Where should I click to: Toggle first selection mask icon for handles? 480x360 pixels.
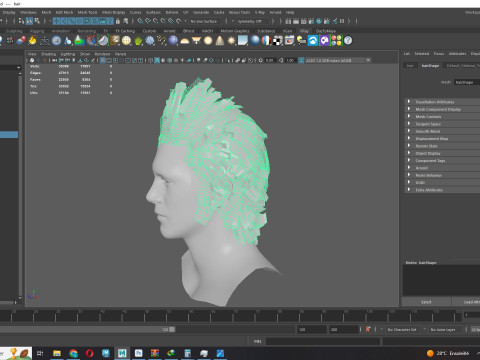click(56, 21)
